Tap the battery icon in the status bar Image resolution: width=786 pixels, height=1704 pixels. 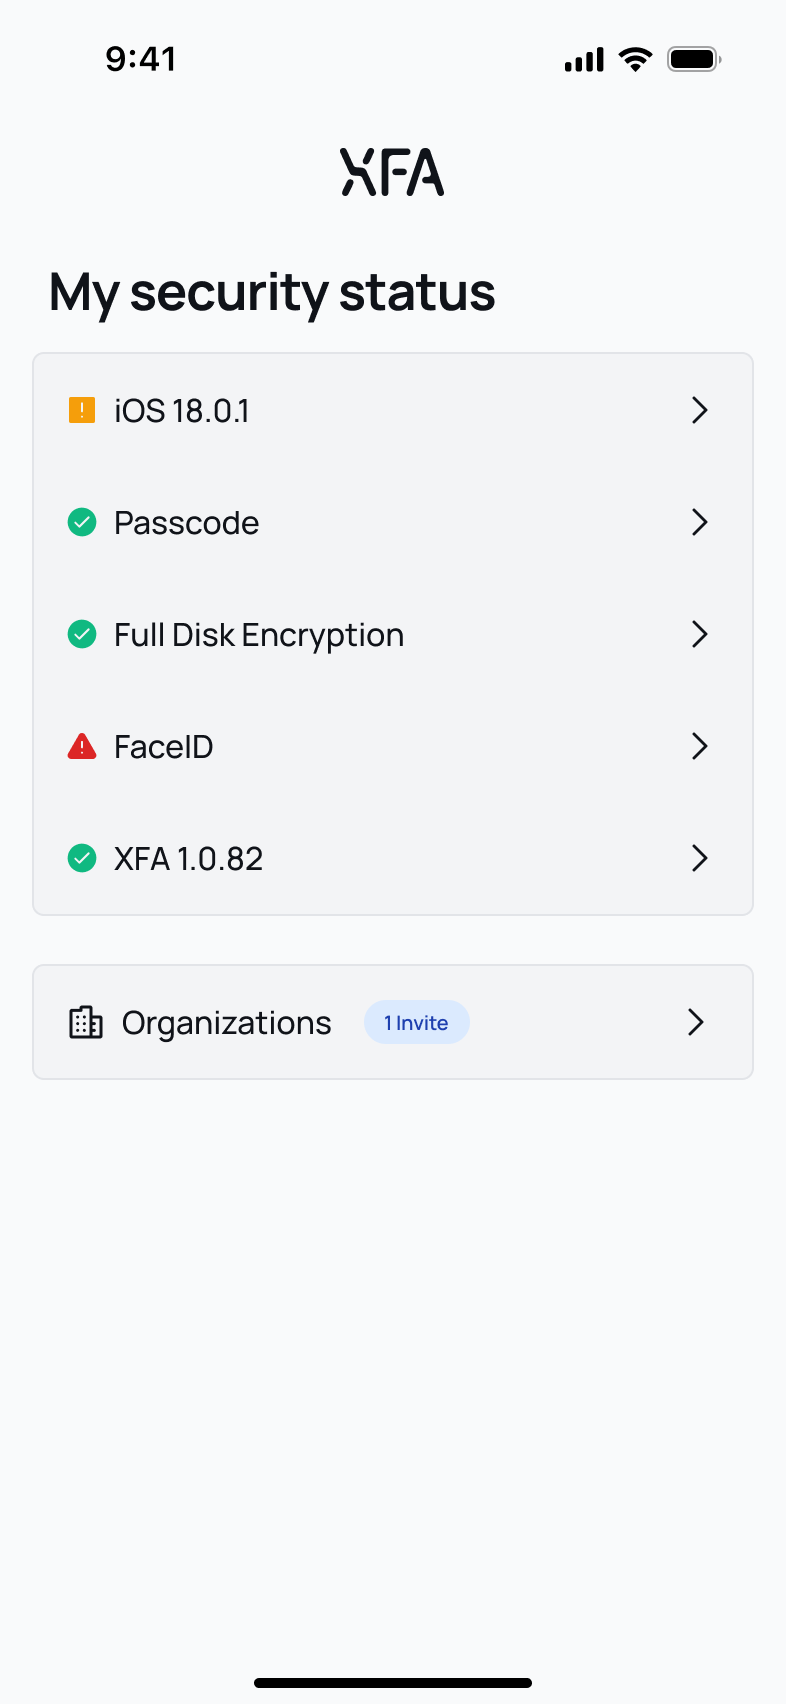tap(694, 59)
